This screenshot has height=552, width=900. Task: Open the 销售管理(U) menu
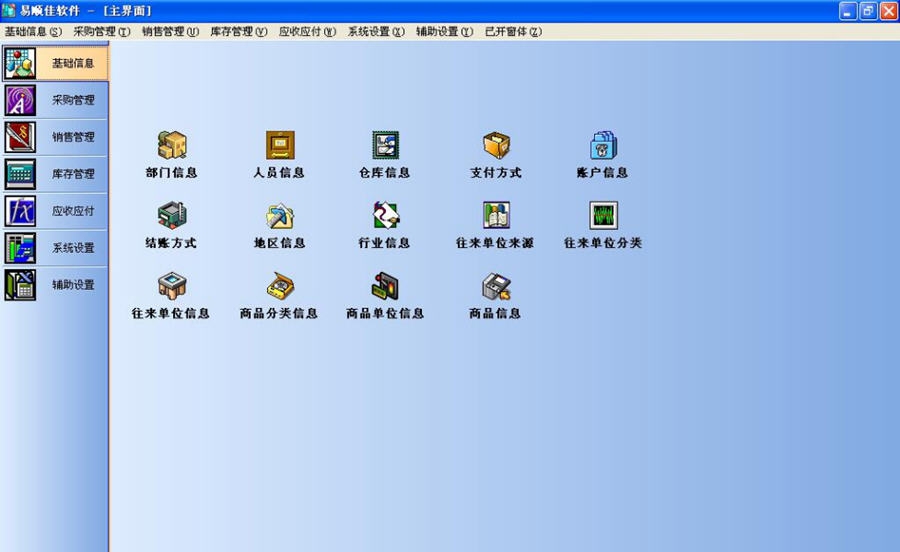pos(170,32)
